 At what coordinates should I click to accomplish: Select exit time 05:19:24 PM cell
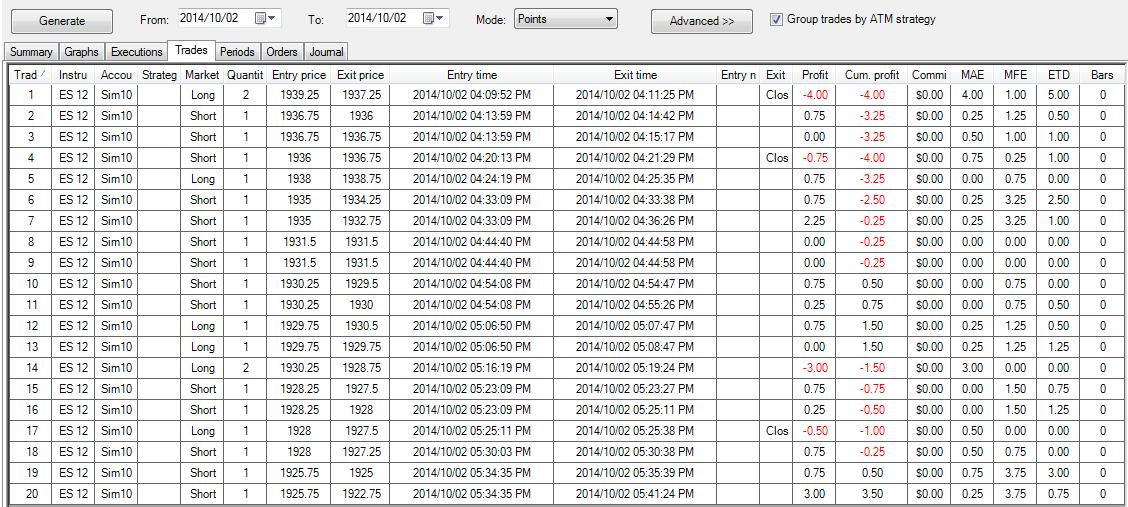[635, 368]
